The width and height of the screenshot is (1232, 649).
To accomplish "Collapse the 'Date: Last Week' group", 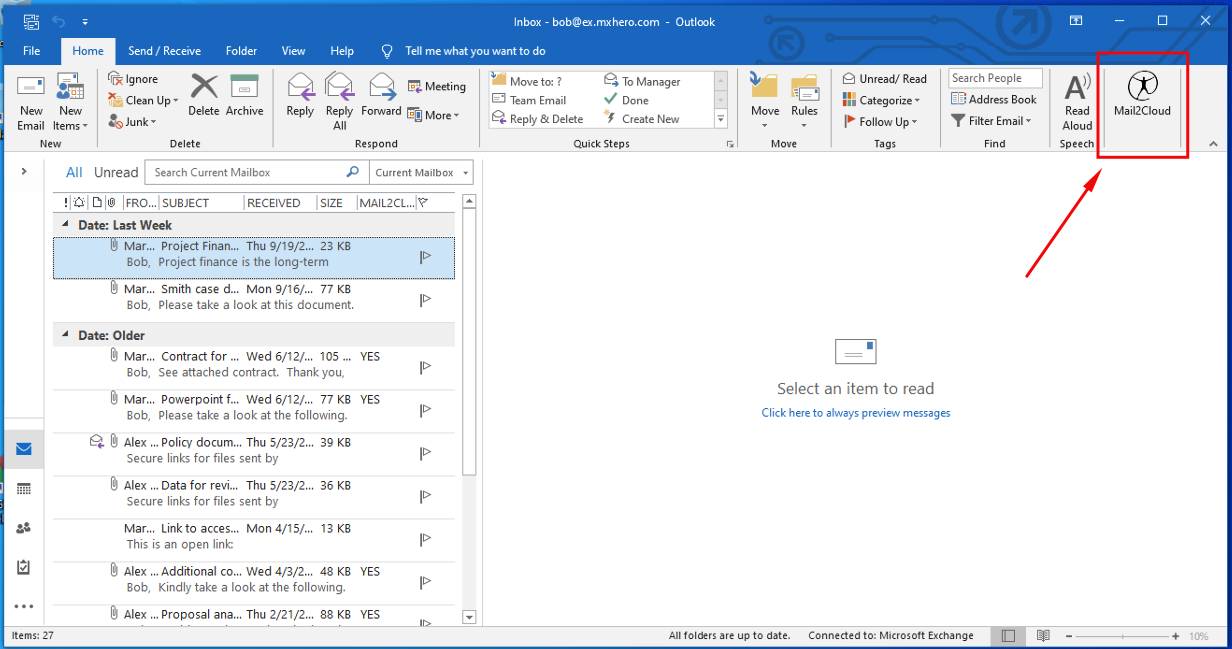I will (66, 225).
